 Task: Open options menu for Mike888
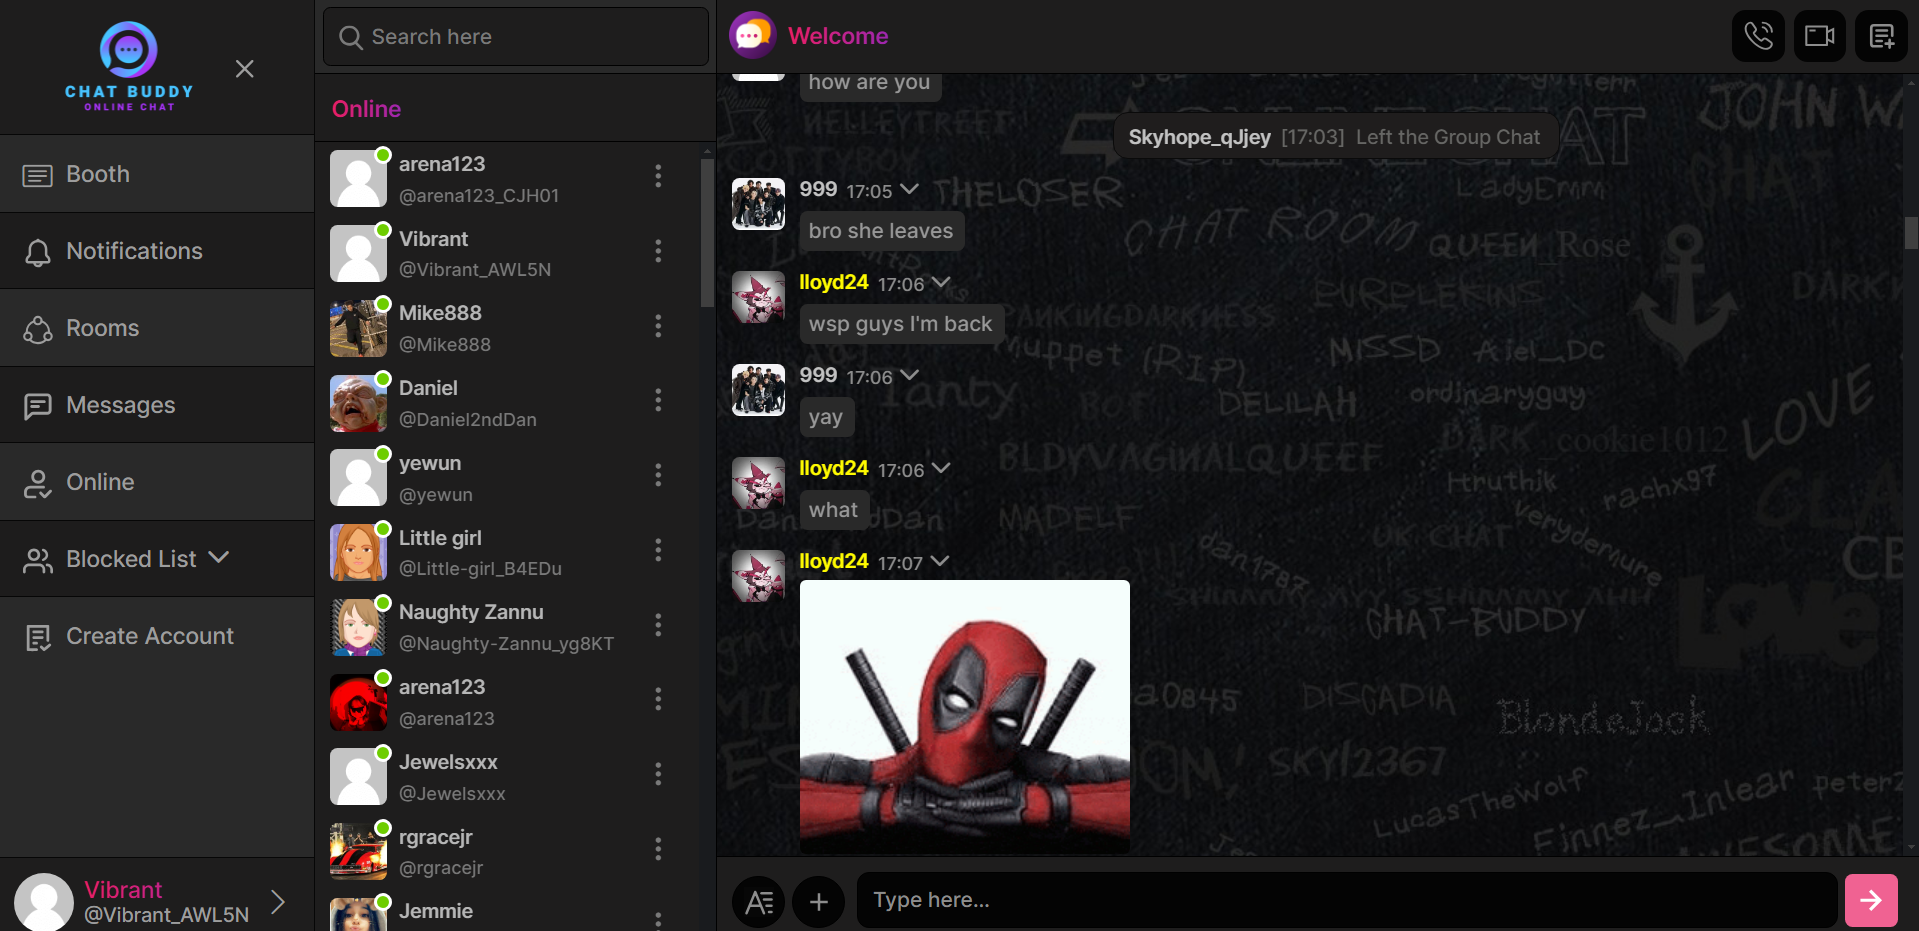pos(657,326)
